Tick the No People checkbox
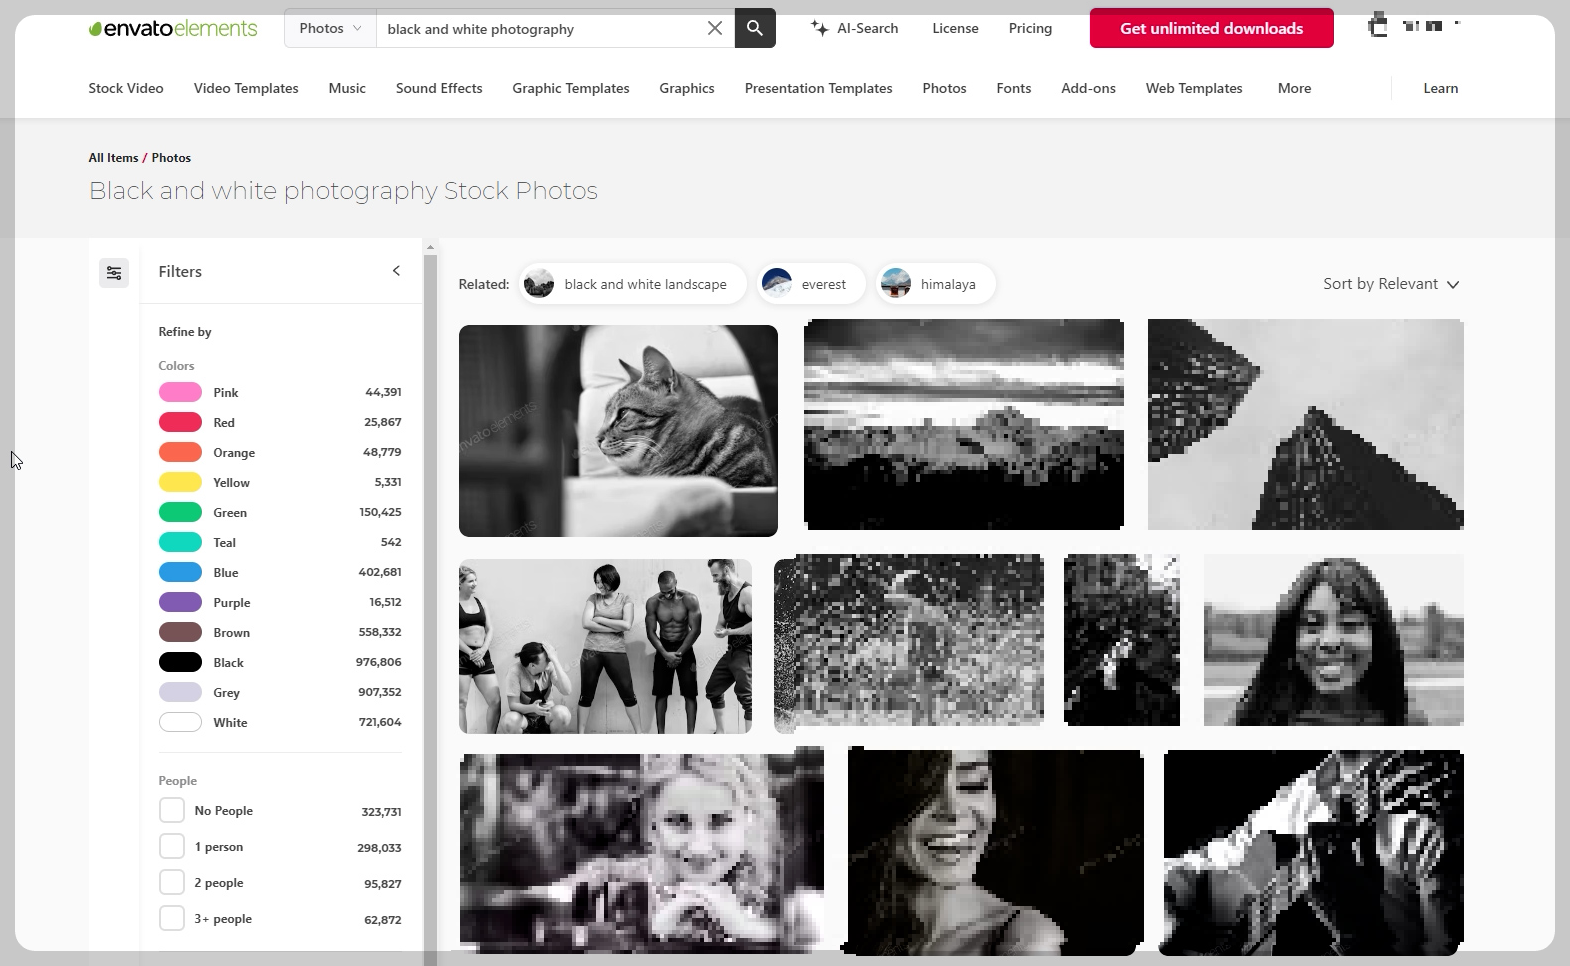 pyautogui.click(x=172, y=810)
